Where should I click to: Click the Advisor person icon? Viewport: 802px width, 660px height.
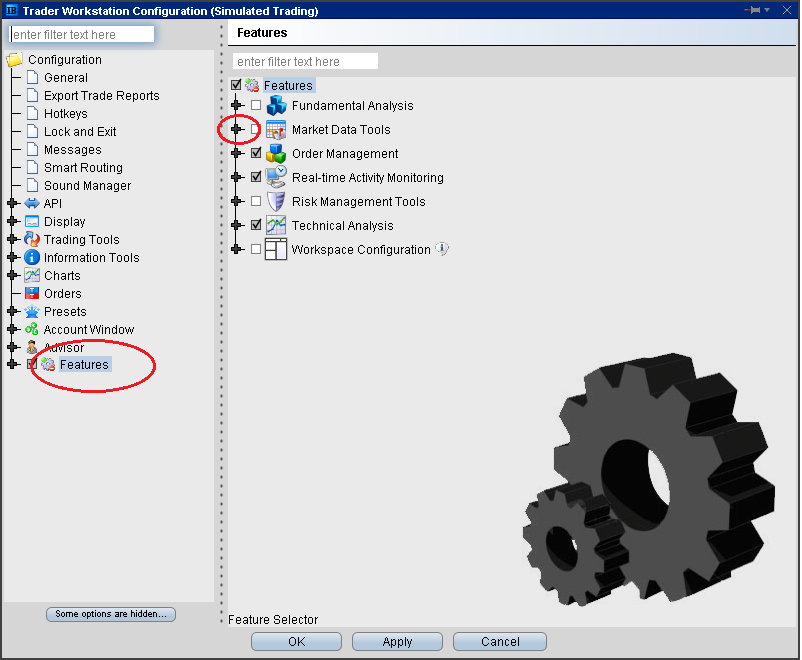pos(32,347)
